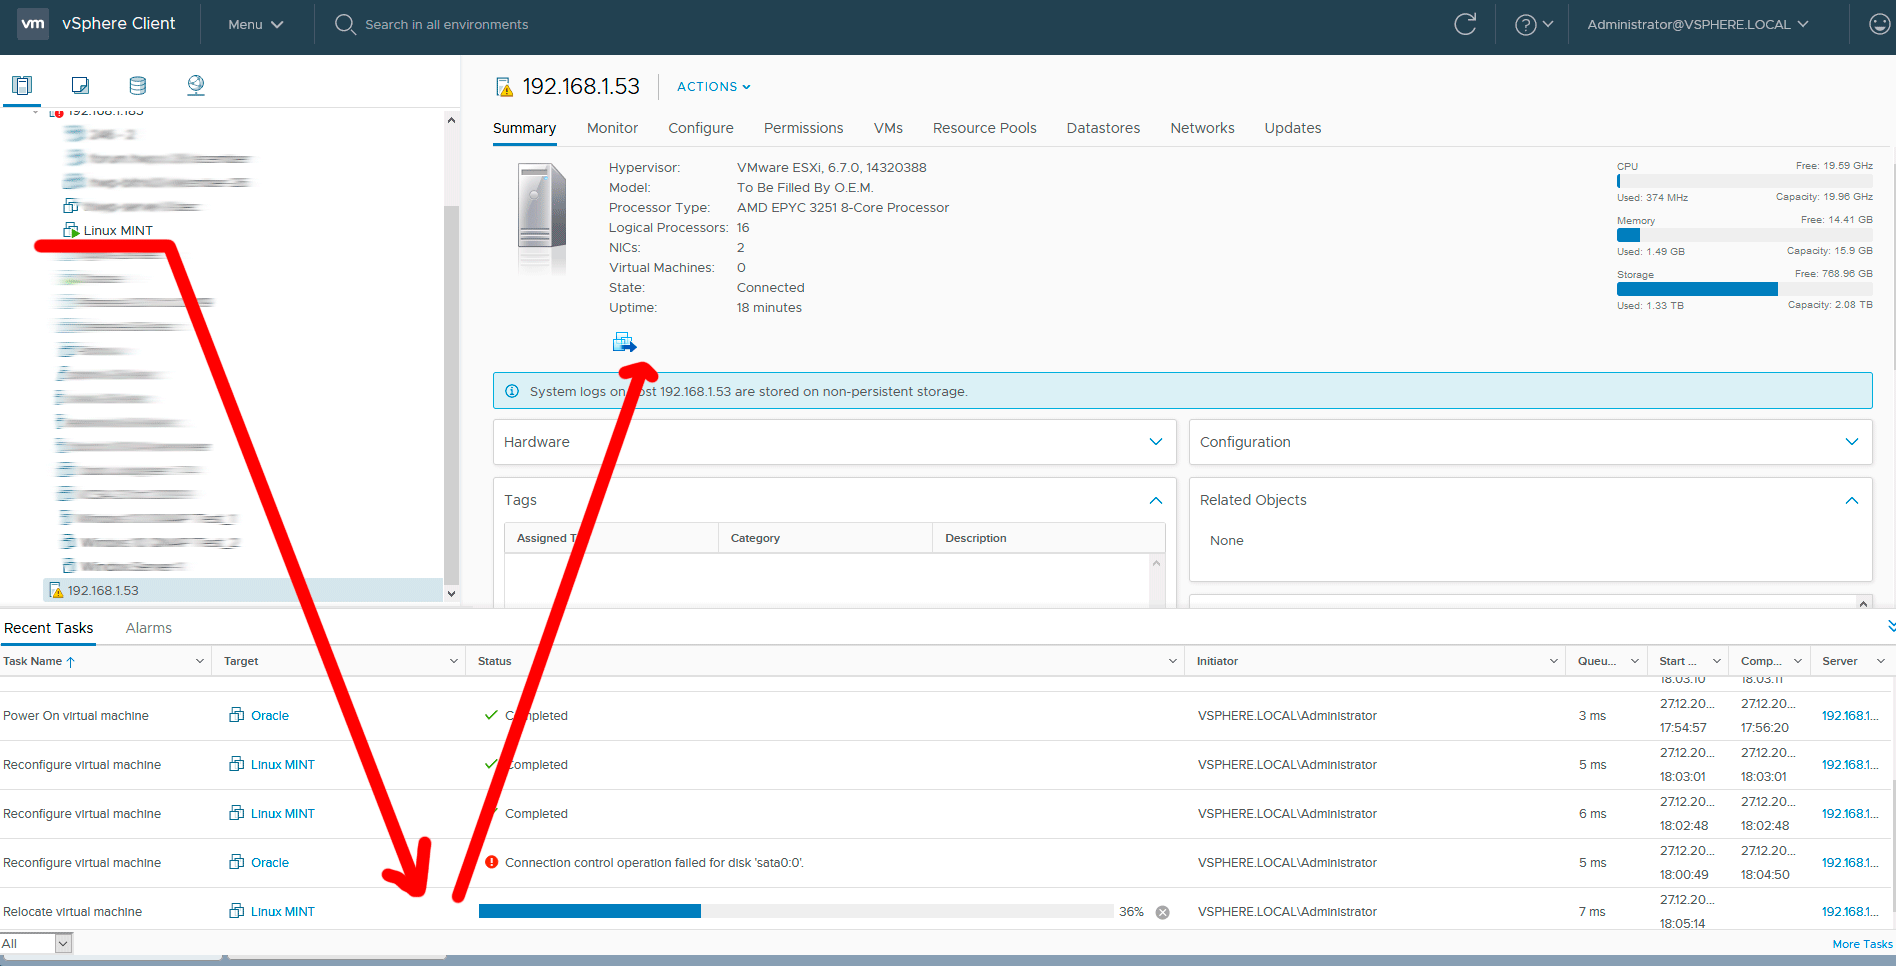Open the help menu icon
The height and width of the screenshot is (966, 1896).
[1533, 24]
